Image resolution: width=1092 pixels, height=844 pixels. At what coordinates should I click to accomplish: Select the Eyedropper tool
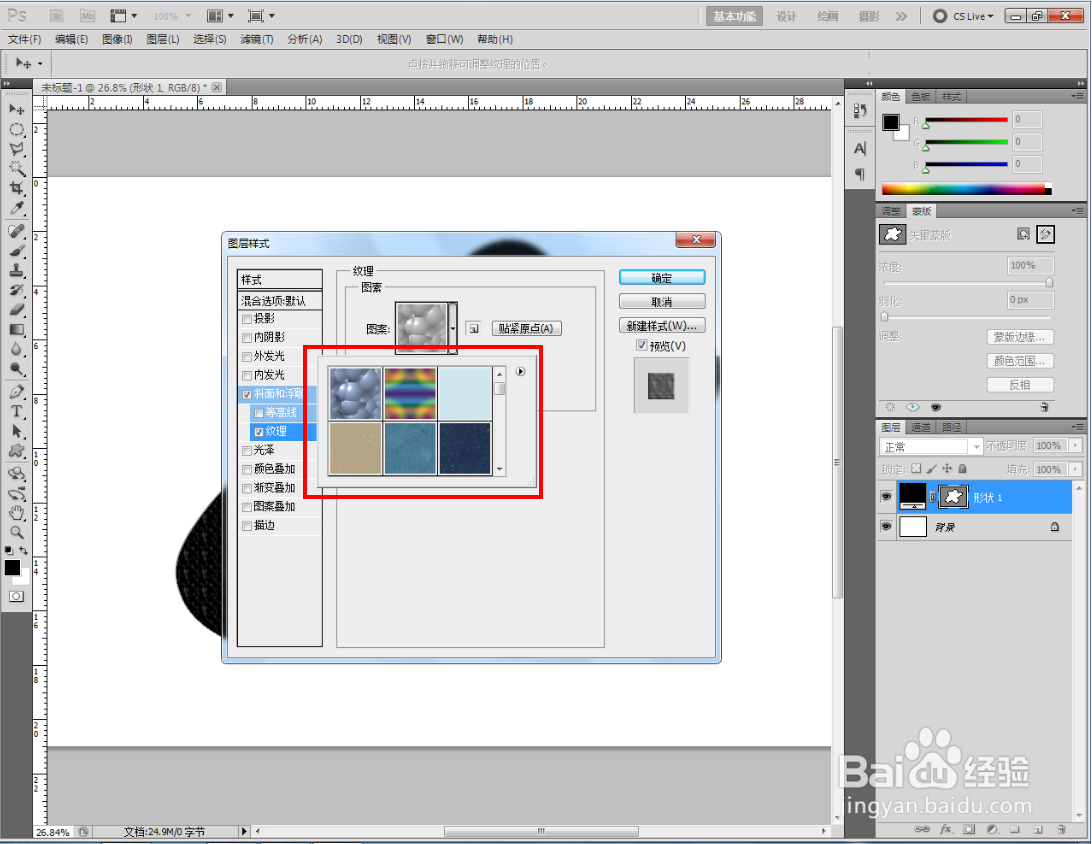[x=17, y=208]
